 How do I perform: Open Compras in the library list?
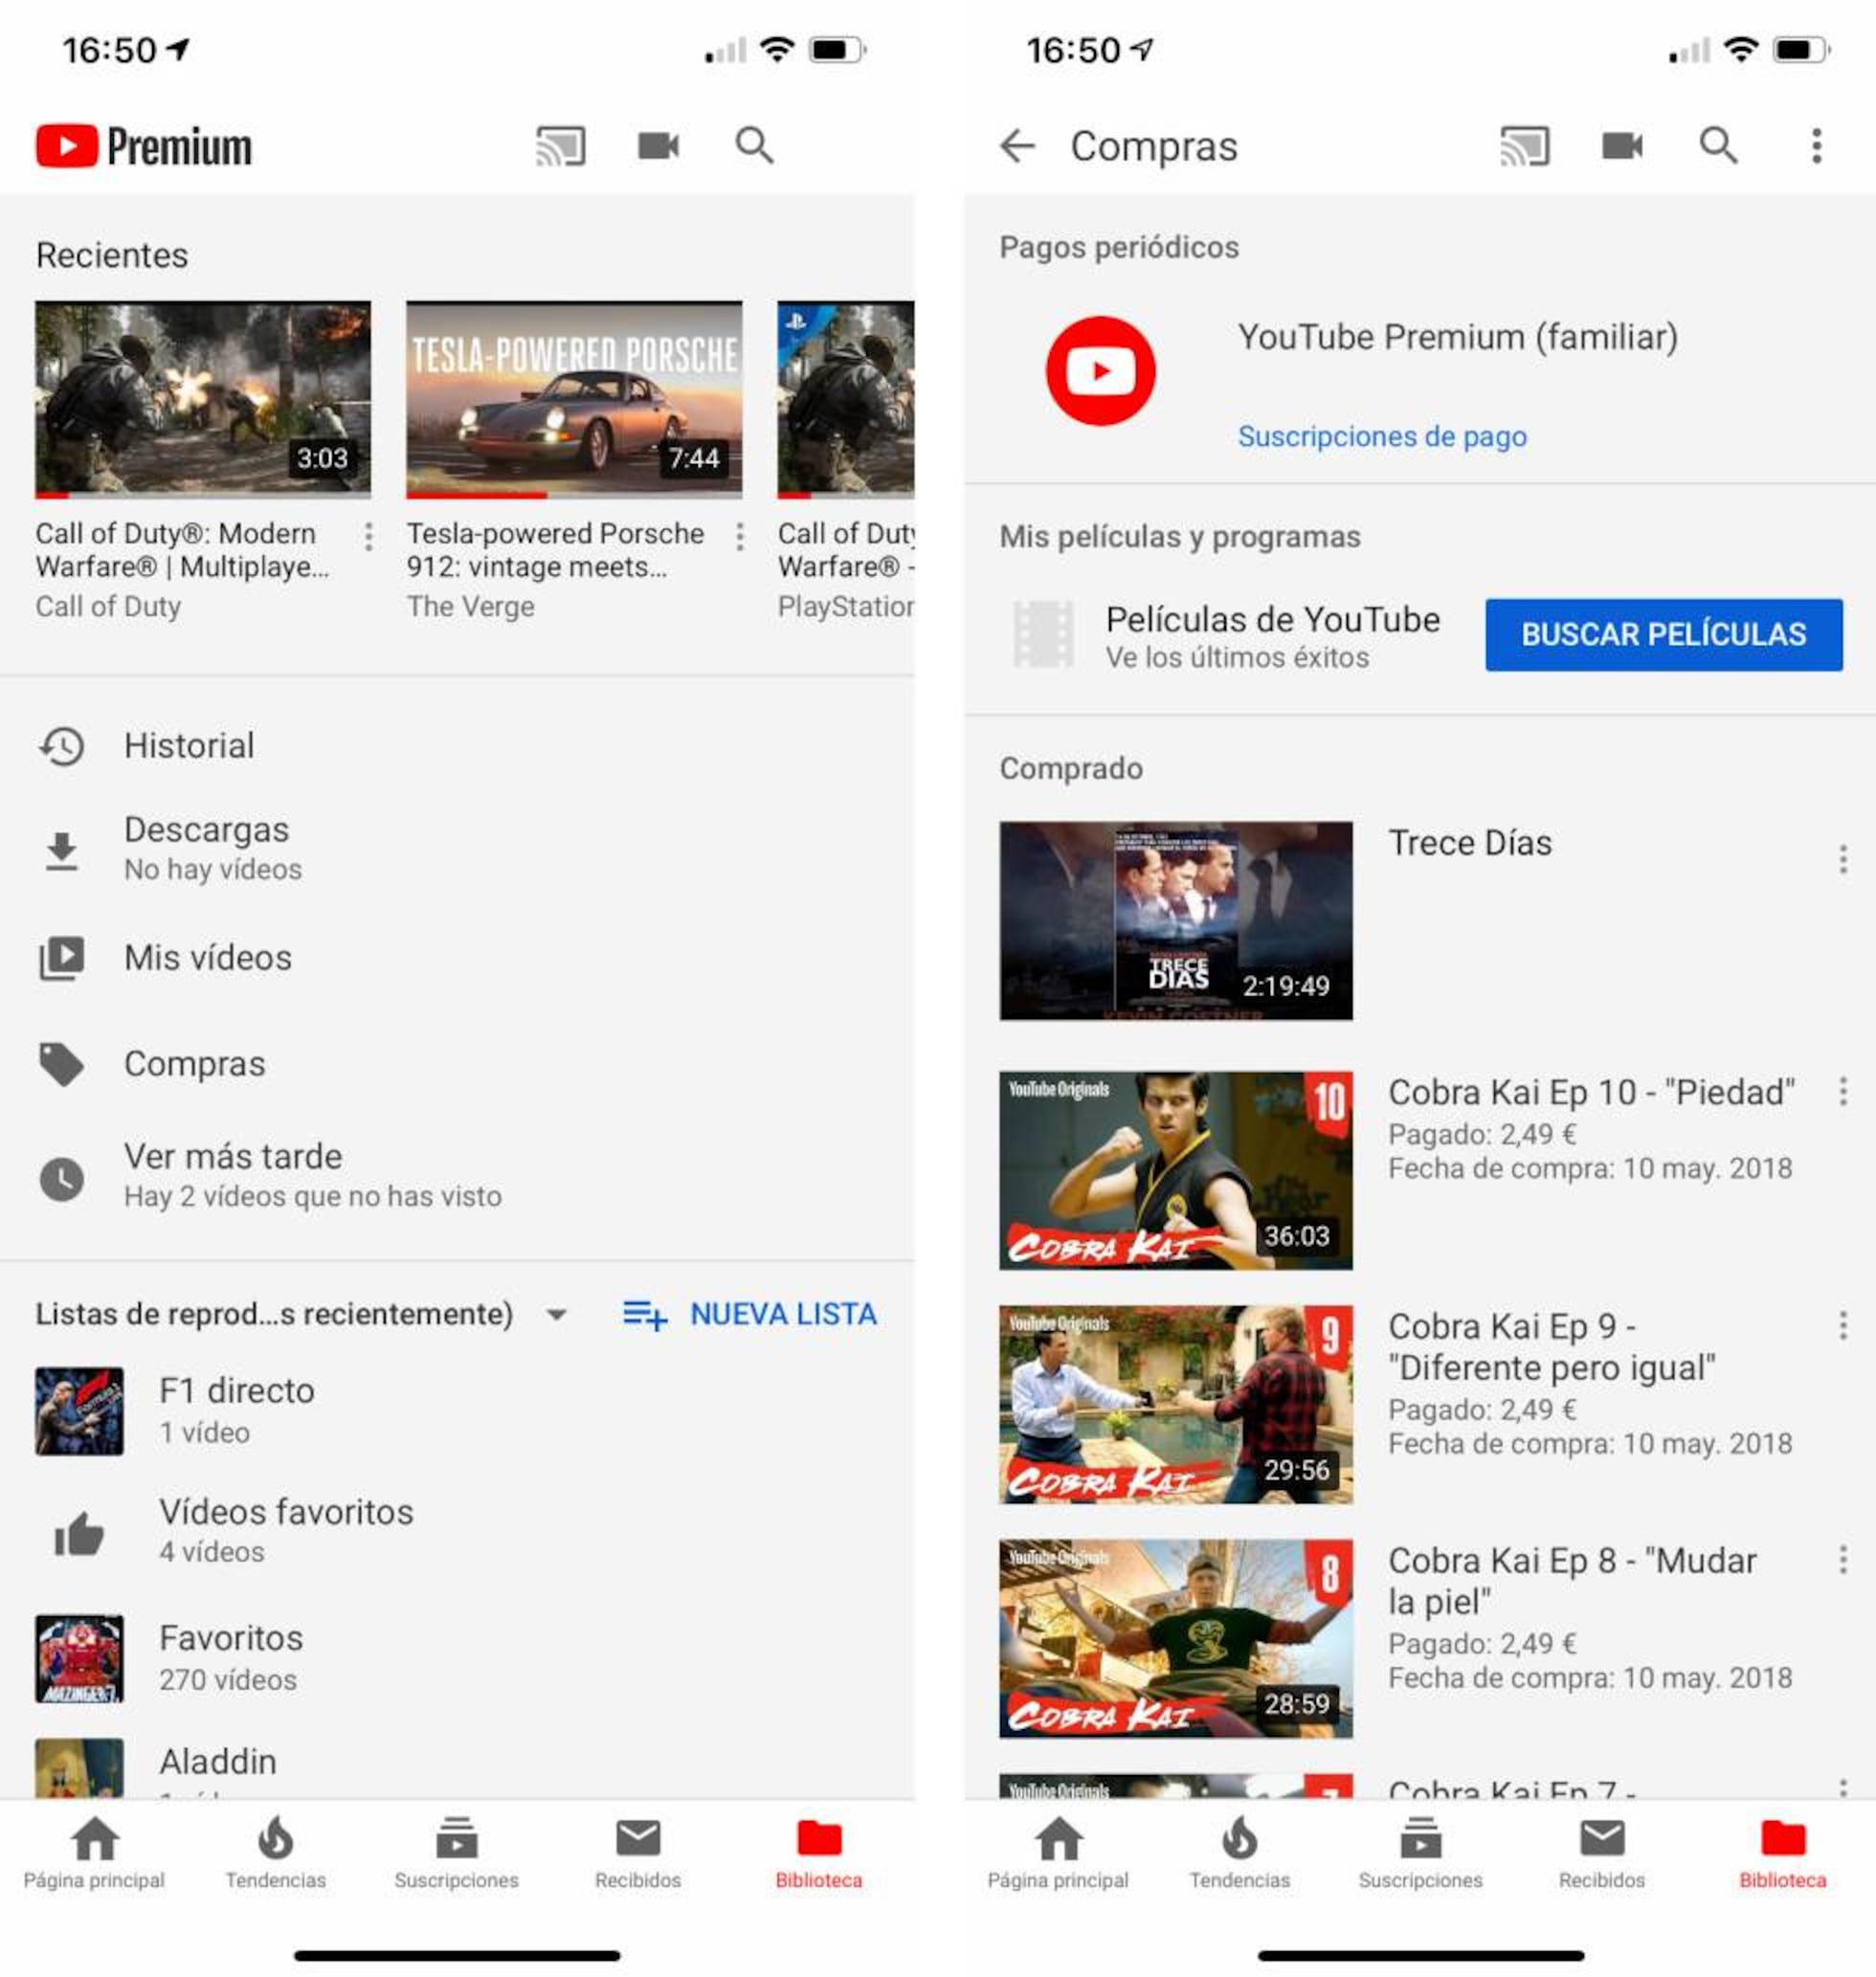tap(457, 1064)
